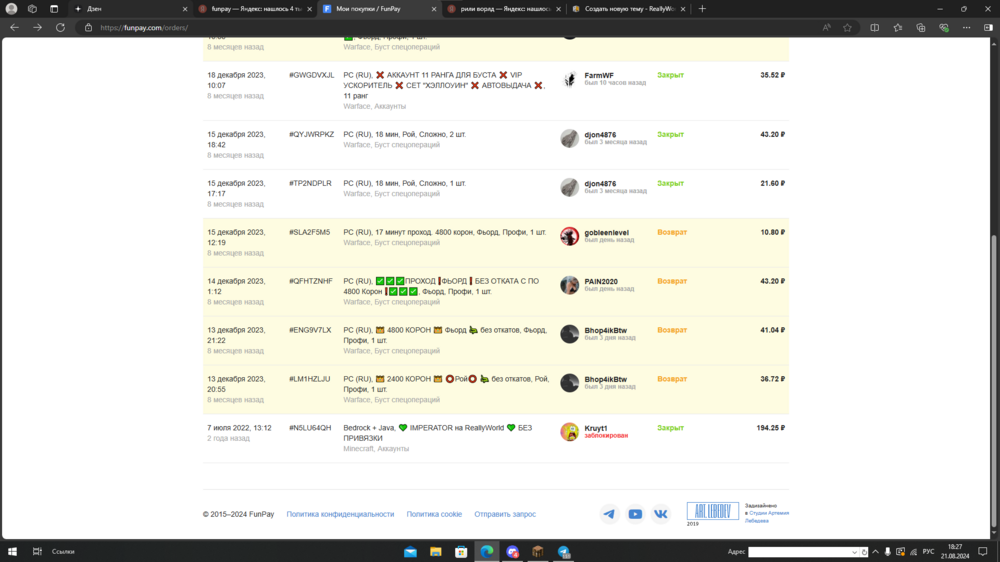This screenshot has height=562, width=1000.
Task: Click the taskbar Адрес input field
Action: coord(799,552)
